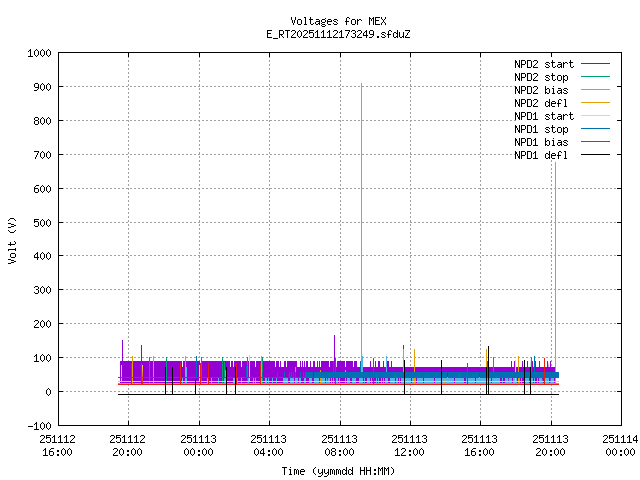640x480 pixels.
Task: Click the 'Time (yymmdd HH:MM)' x-axis label
Action: pos(338,471)
